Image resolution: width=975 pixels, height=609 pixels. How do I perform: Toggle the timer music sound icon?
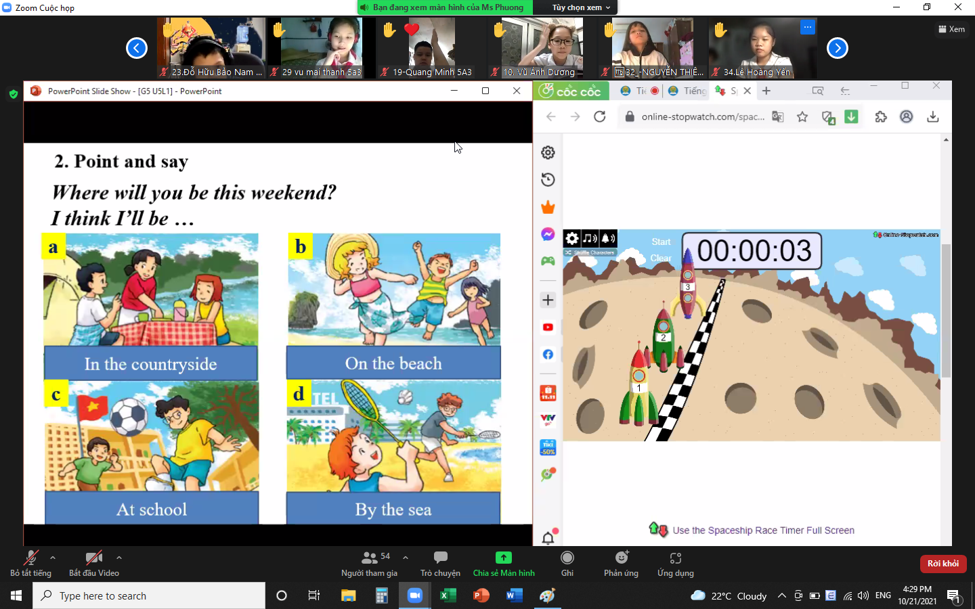tap(590, 238)
